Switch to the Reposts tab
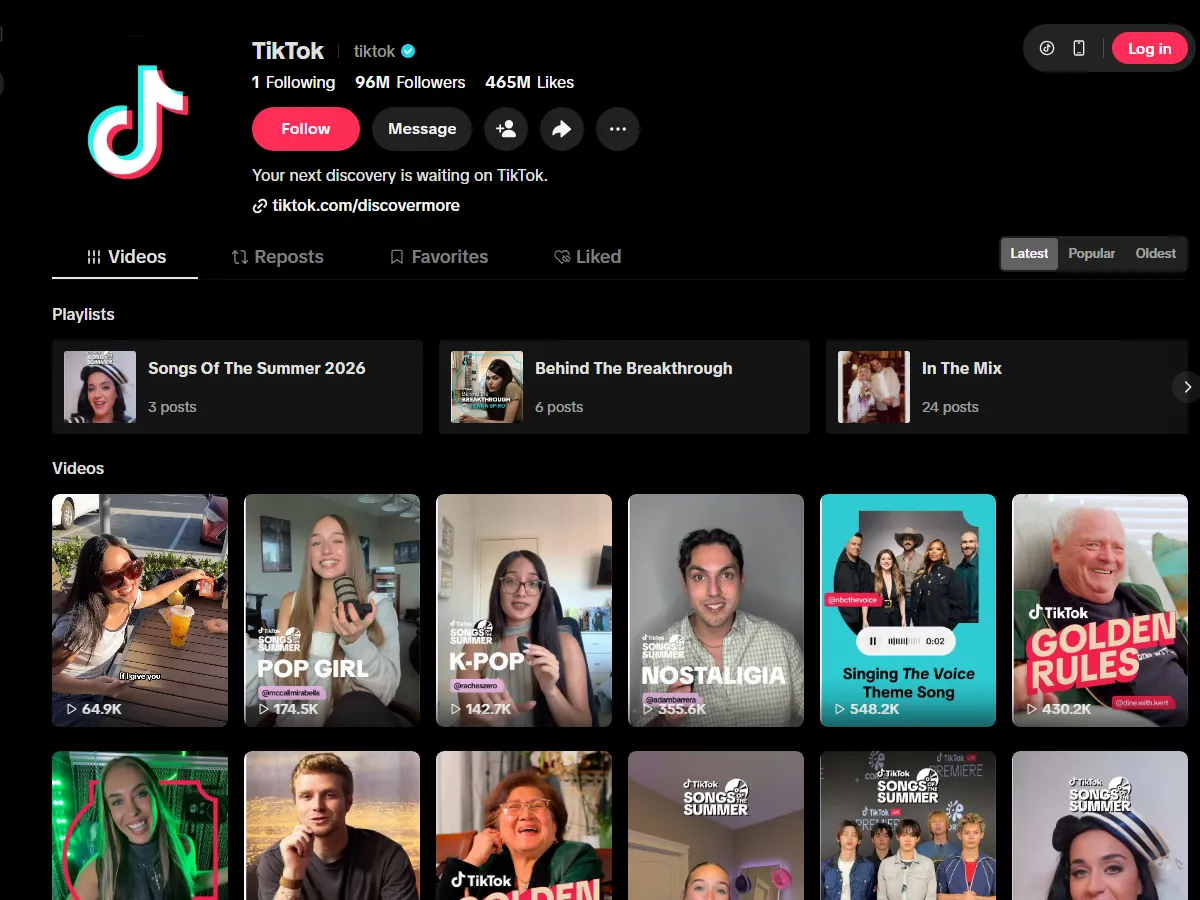This screenshot has width=1200, height=900. (x=277, y=257)
